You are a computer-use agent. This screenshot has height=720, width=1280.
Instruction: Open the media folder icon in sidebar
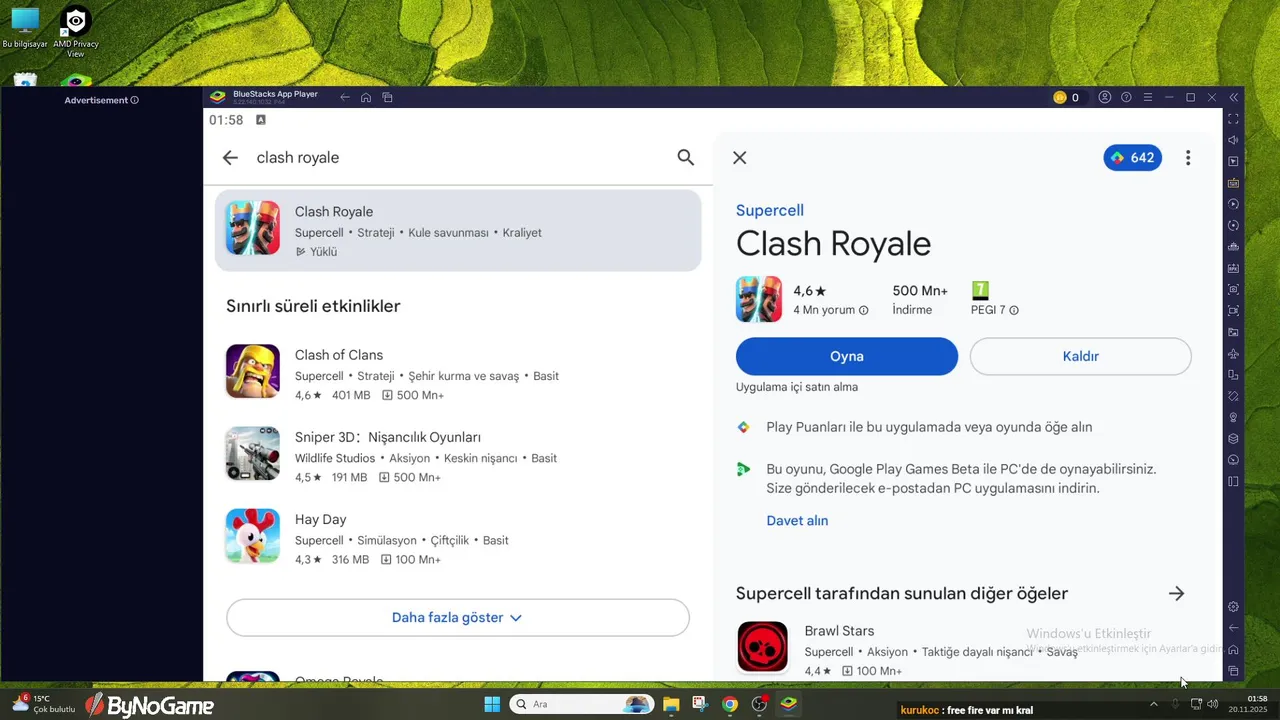[1233, 332]
